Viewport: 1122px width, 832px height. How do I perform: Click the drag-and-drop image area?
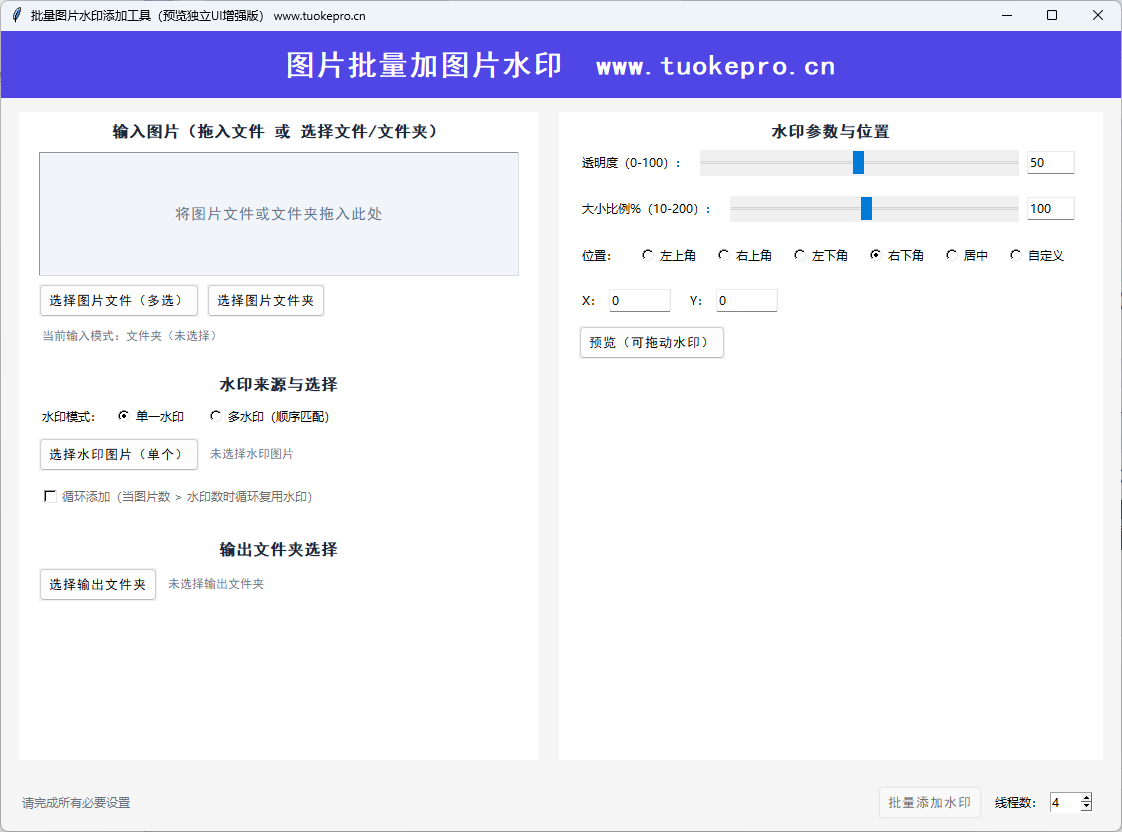[279, 214]
